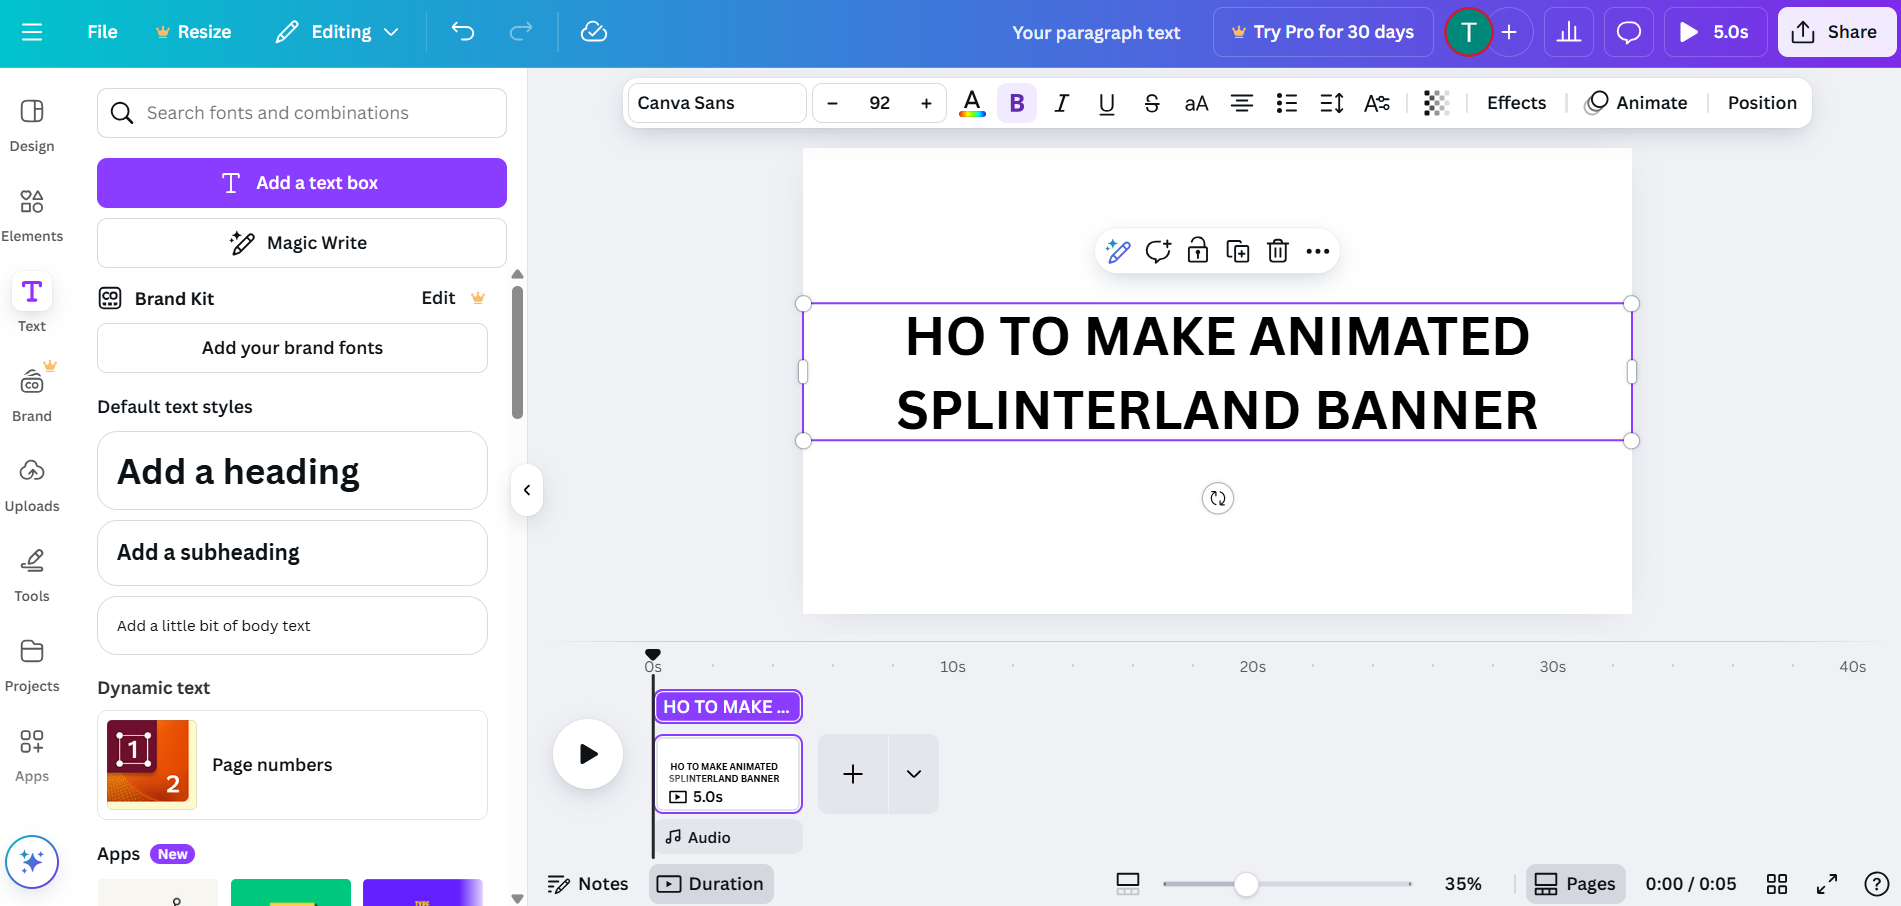Toggle Bold formatting
Viewport: 1901px width, 906px height.
coord(1017,103)
